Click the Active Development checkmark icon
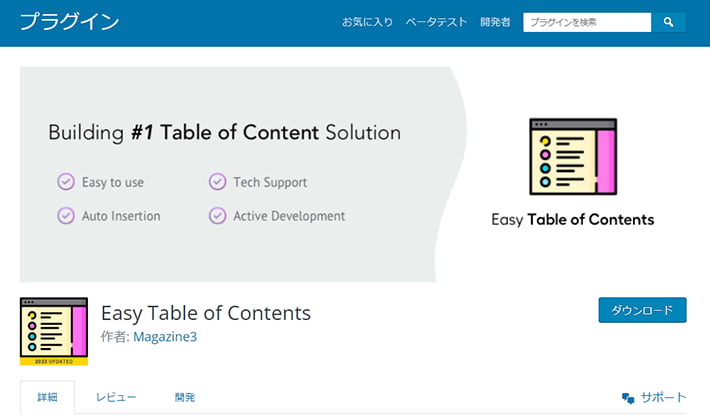This screenshot has width=710, height=420. 217,215
